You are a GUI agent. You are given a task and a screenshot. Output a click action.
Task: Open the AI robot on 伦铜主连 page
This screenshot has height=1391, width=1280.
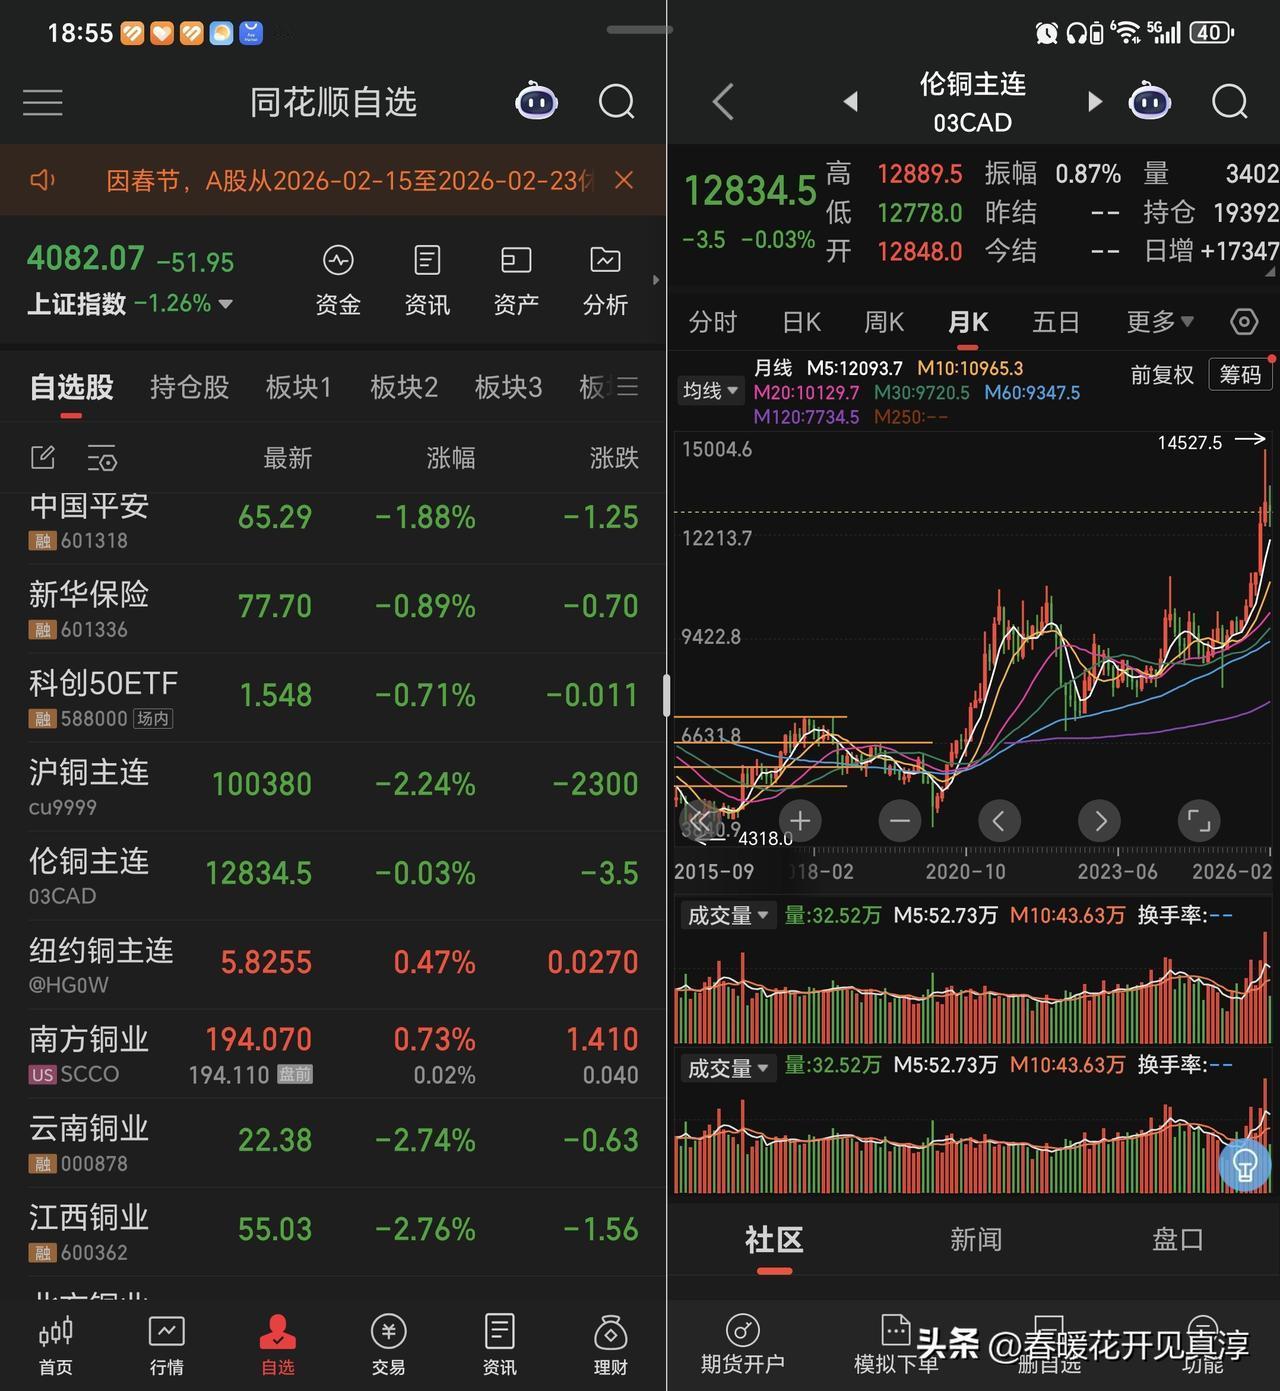1150,101
